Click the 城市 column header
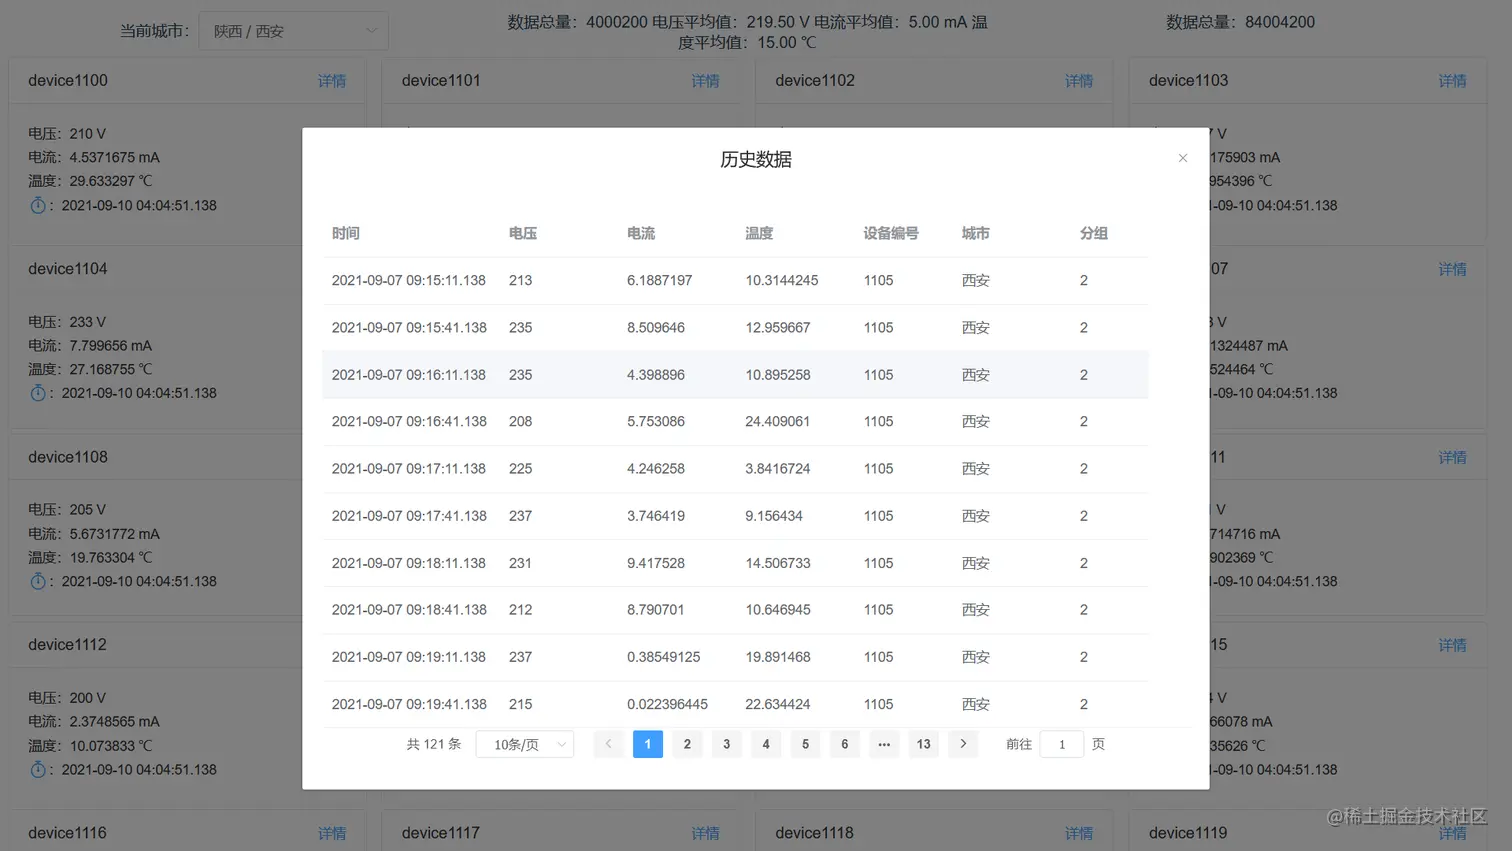Screen dimensions: 1512x851 tap(976, 233)
